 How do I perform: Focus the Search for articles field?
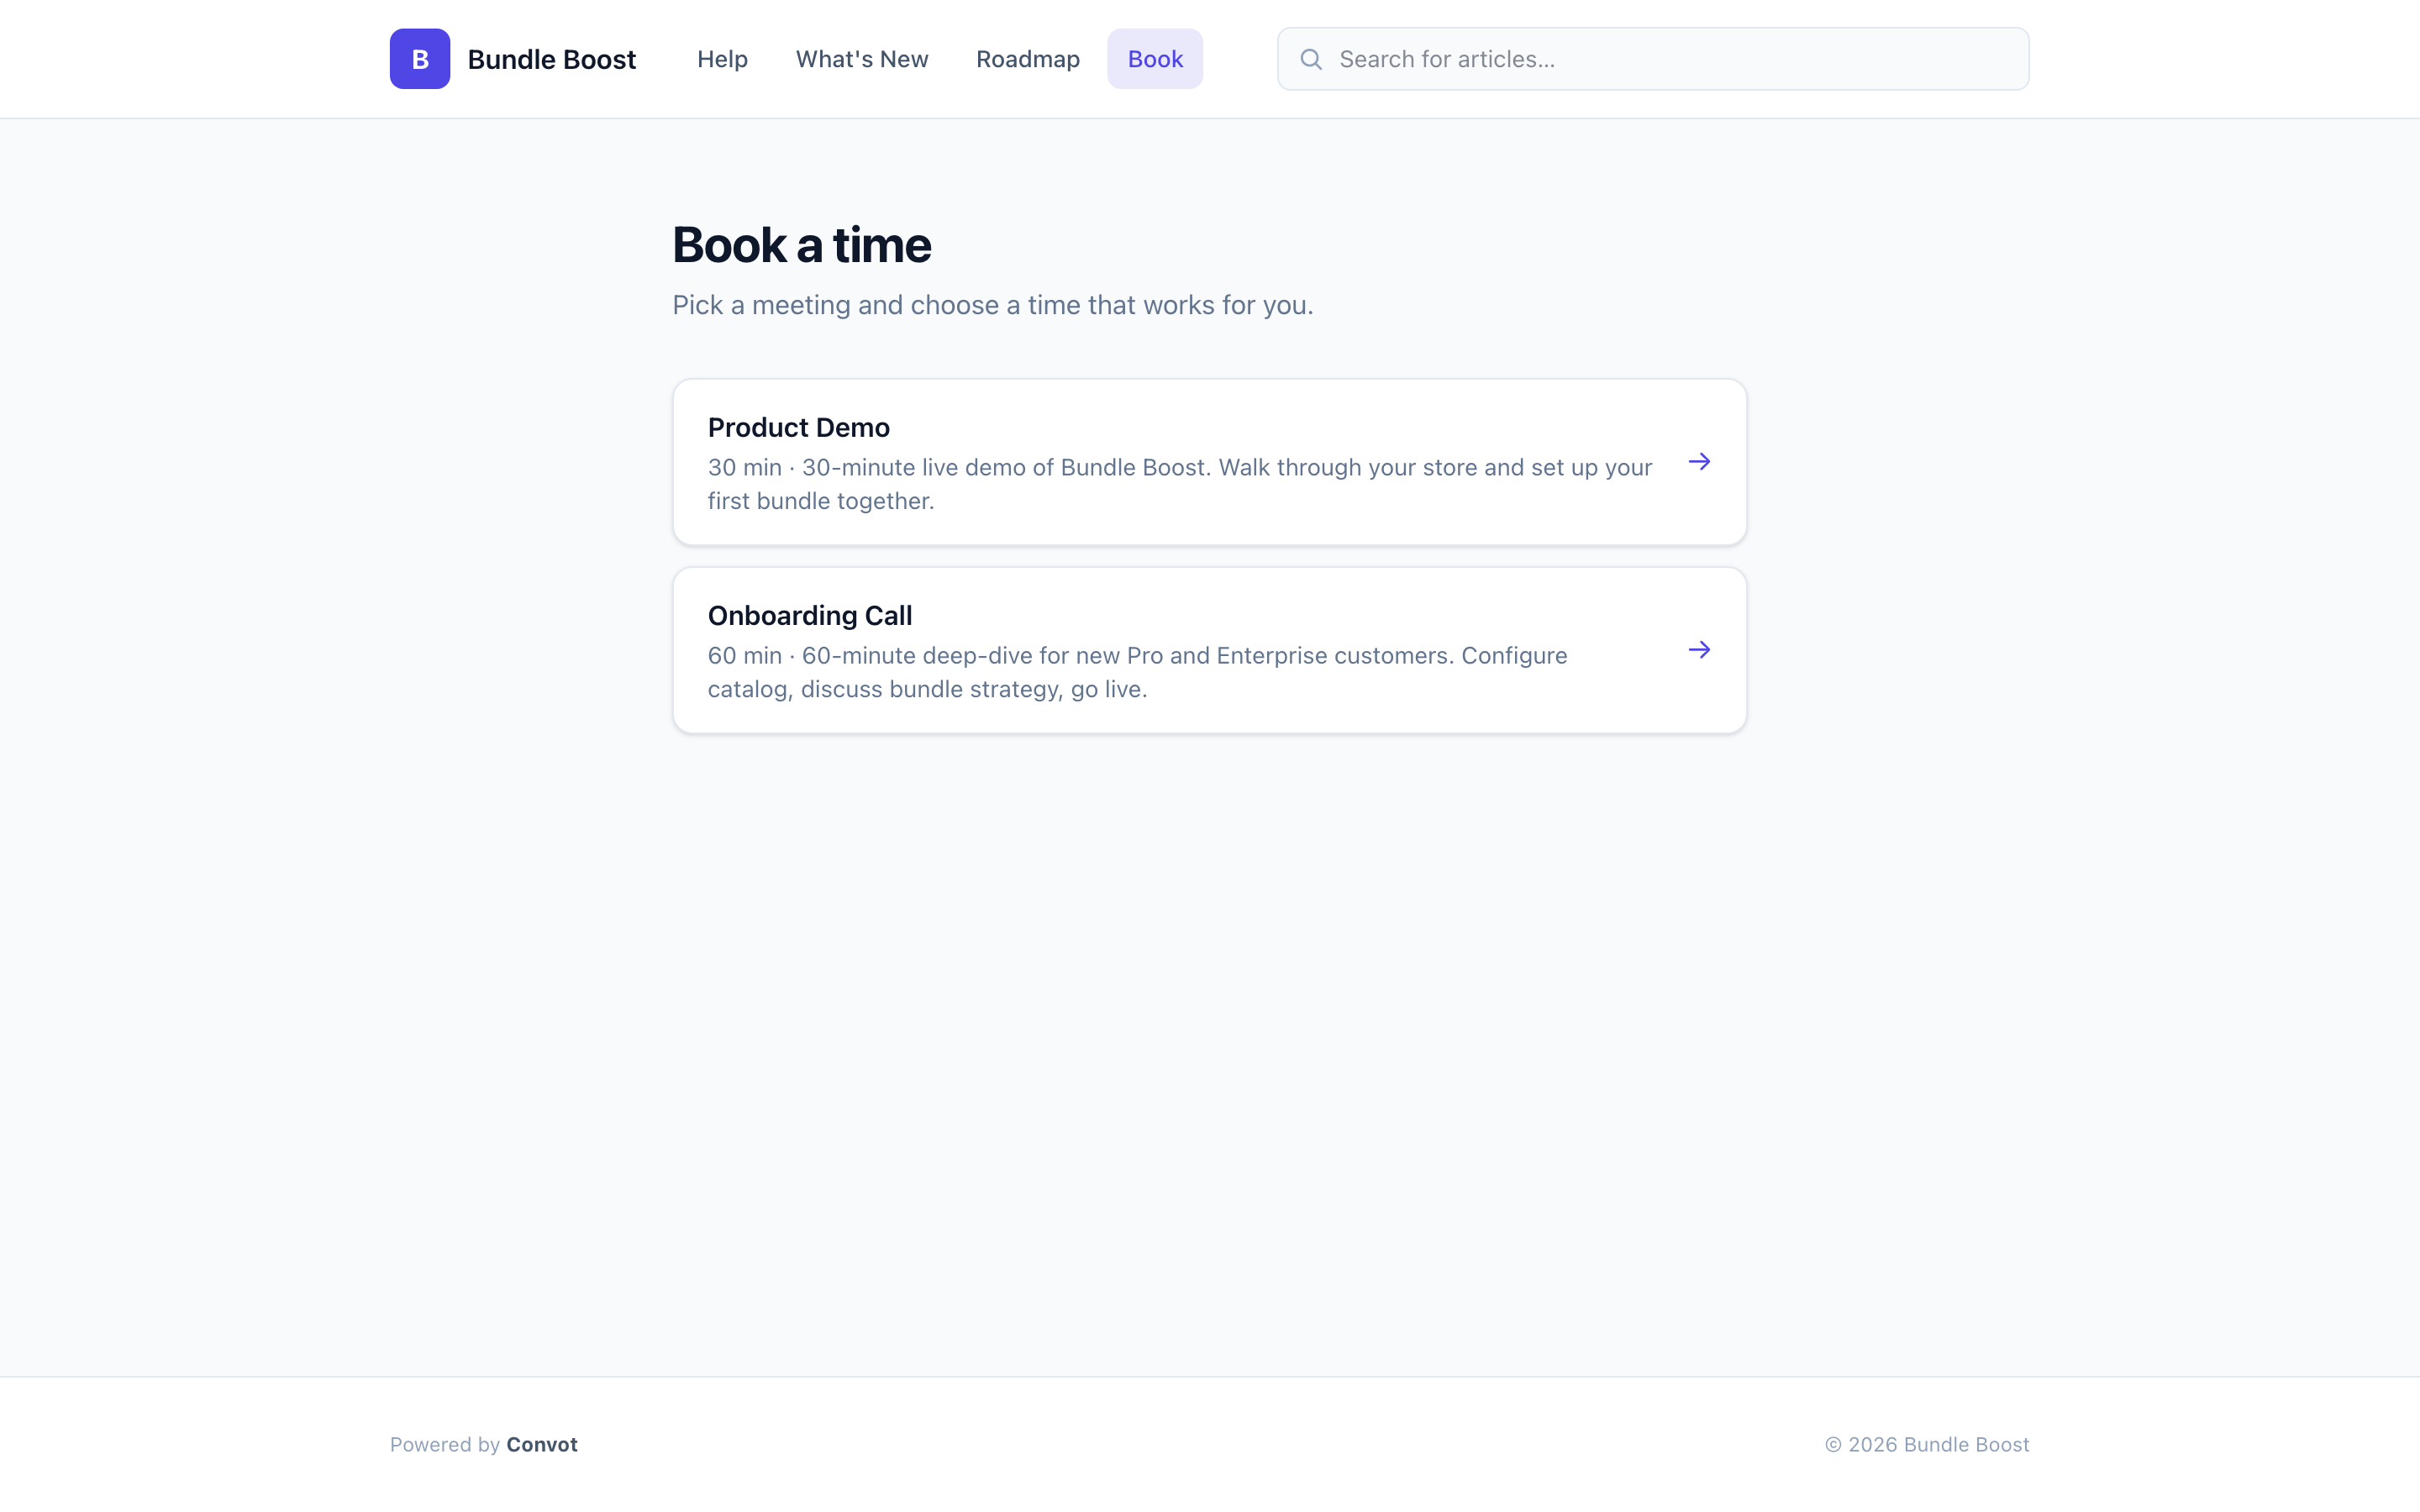[x=1653, y=59]
